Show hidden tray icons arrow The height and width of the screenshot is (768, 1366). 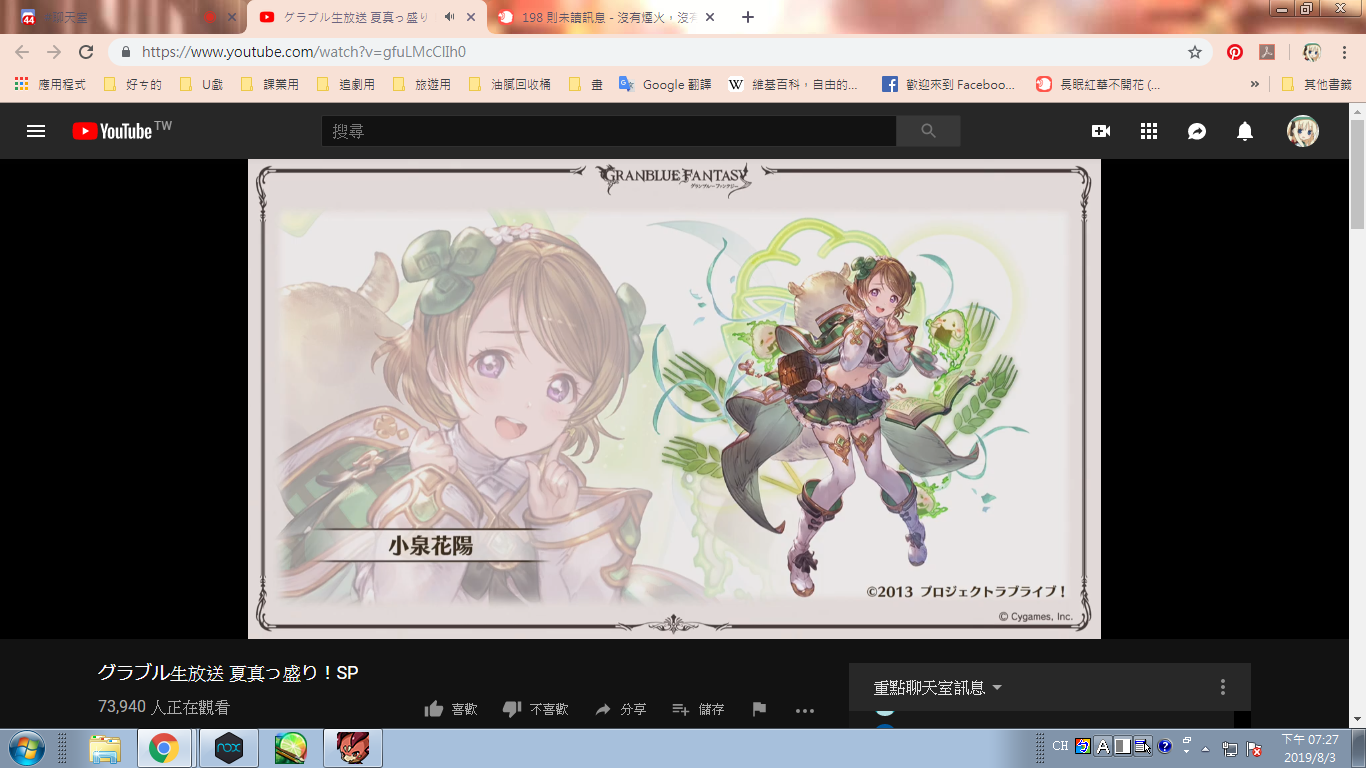coord(1206,748)
